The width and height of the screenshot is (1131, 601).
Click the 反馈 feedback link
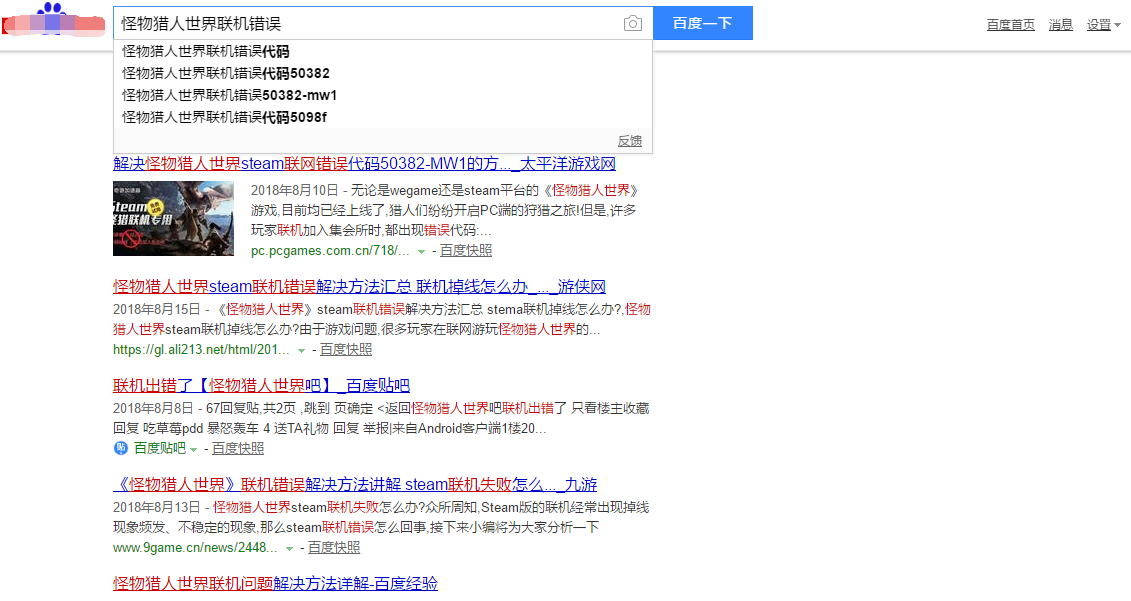[x=630, y=141]
